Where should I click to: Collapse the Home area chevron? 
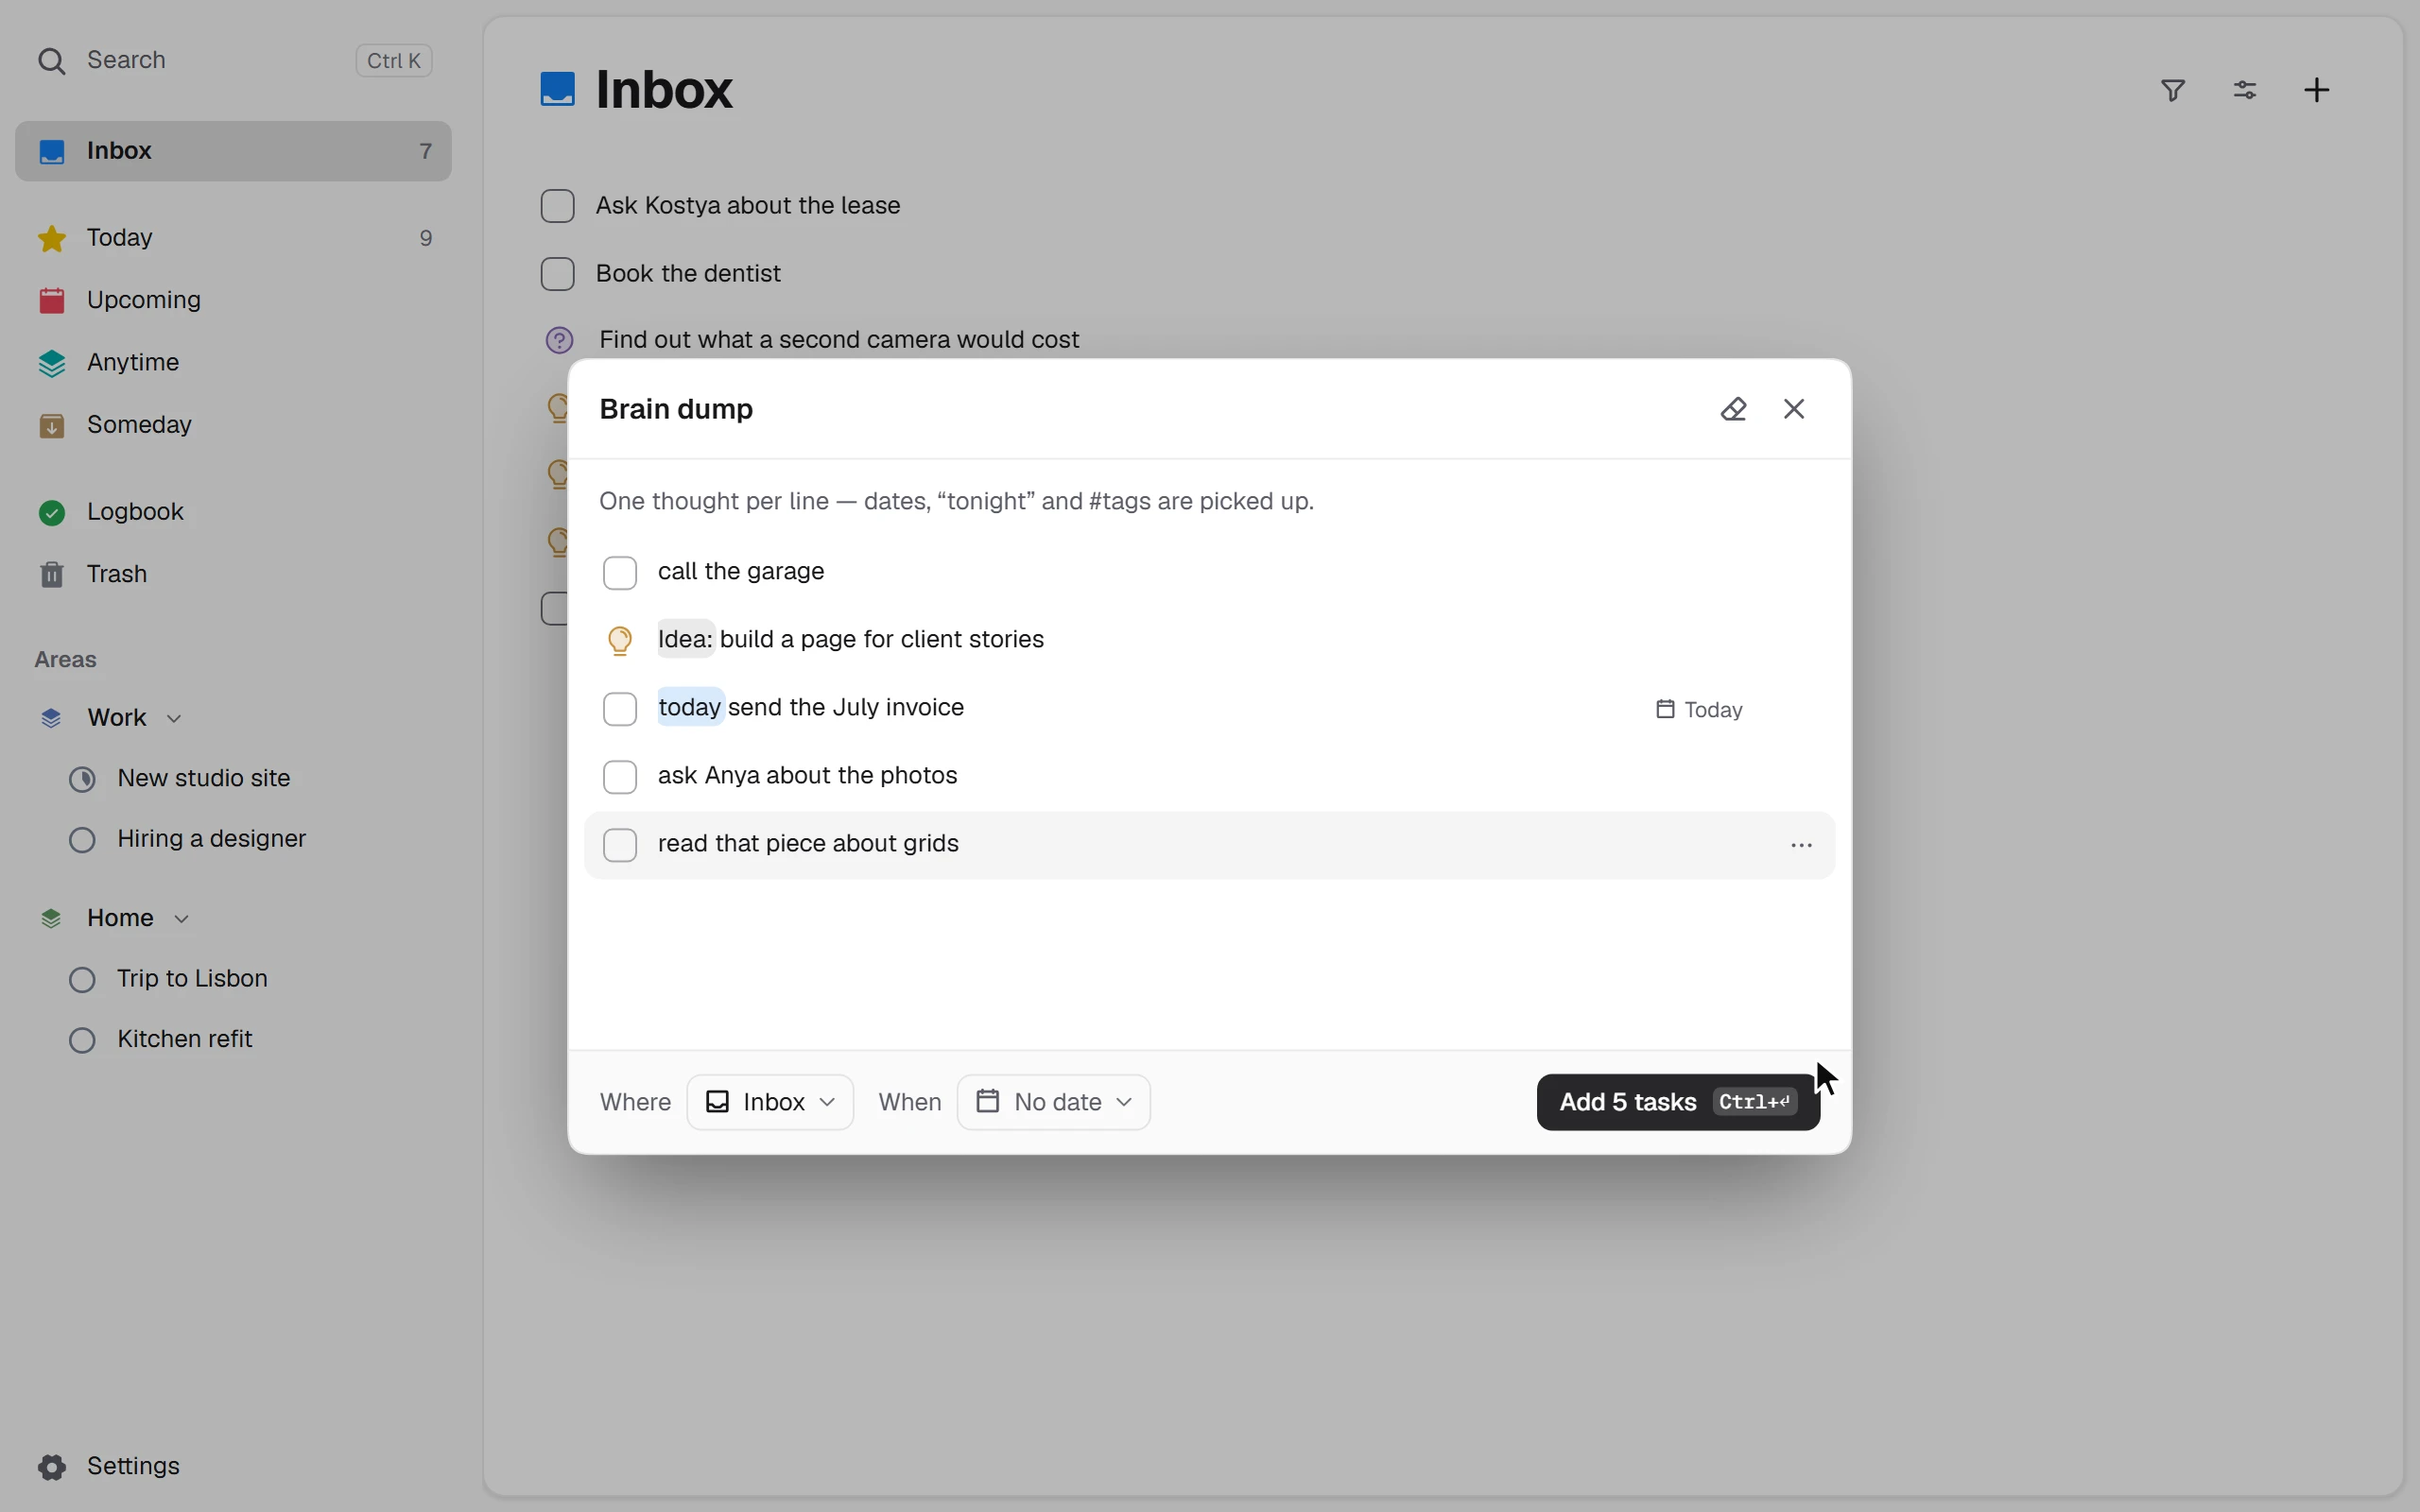182,919
